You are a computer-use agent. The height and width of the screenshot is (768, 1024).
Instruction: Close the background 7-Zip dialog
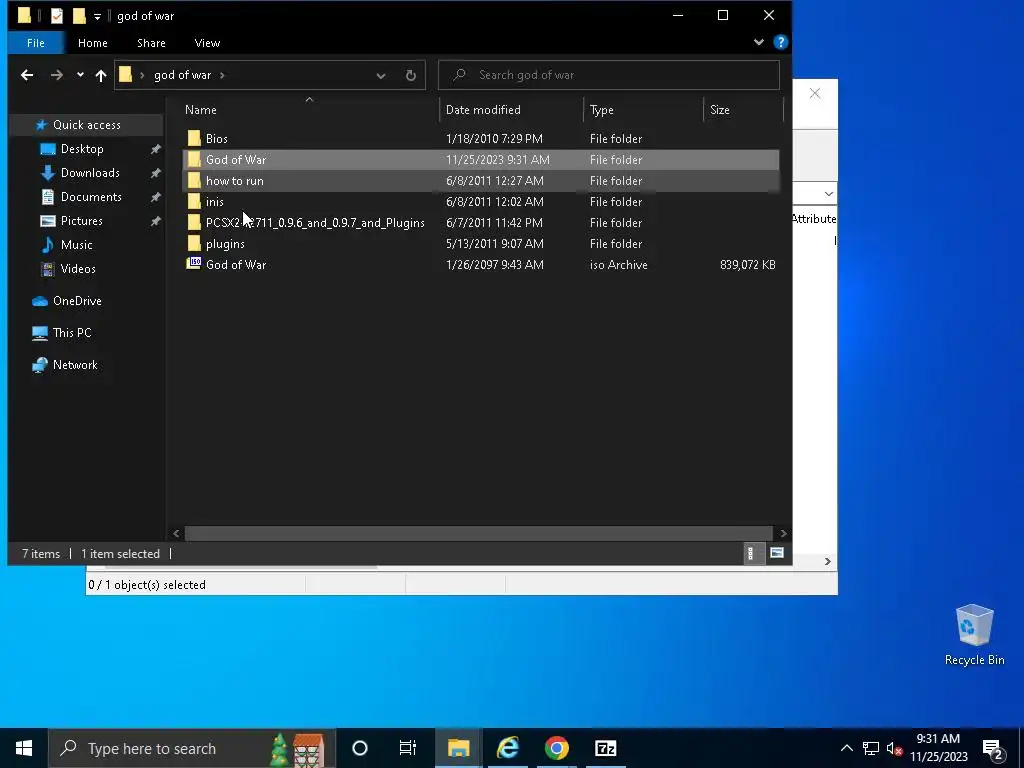coord(814,93)
